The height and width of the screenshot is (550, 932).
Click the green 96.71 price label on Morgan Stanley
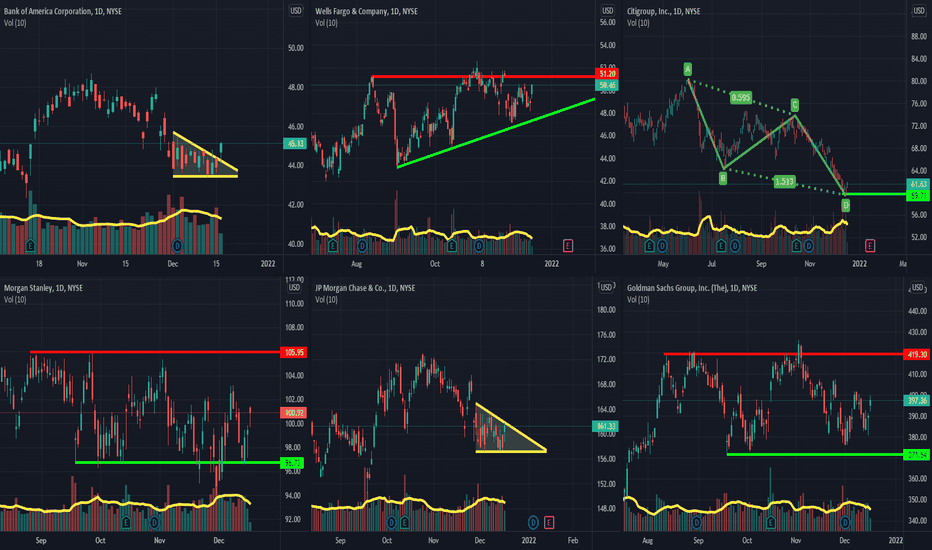[292, 462]
